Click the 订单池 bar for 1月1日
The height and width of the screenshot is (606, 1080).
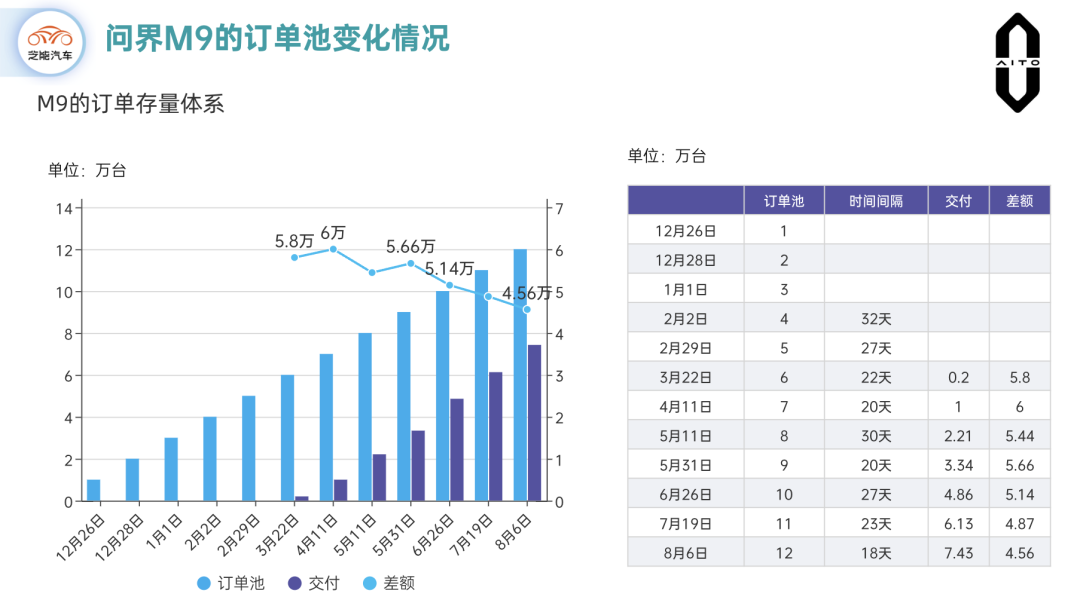[171, 470]
